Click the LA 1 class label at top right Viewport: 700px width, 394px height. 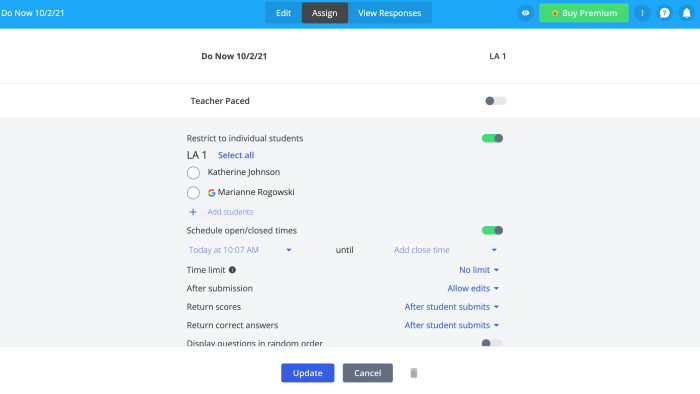click(x=497, y=56)
